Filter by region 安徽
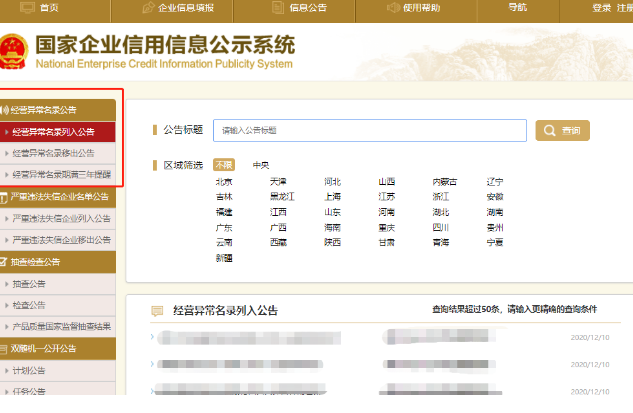 (495, 197)
